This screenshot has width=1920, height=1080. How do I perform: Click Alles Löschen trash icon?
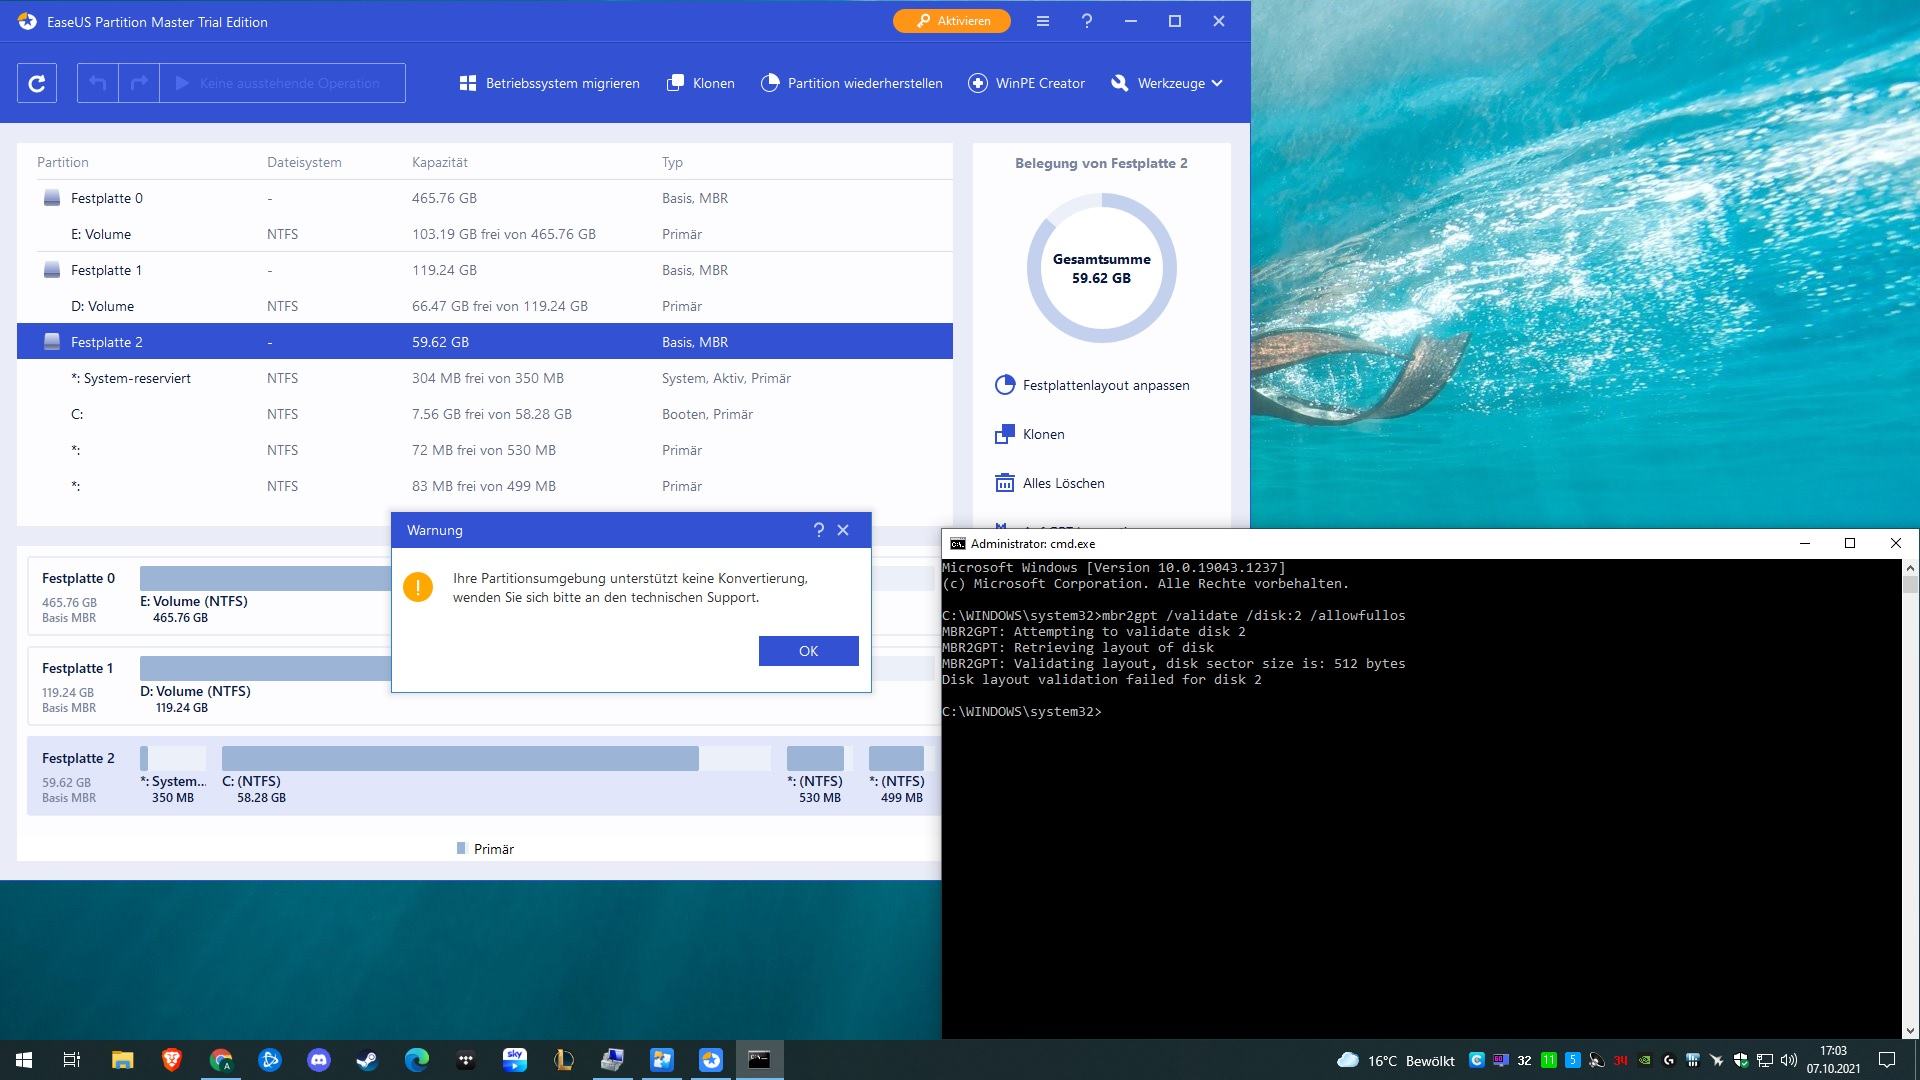click(x=1005, y=483)
